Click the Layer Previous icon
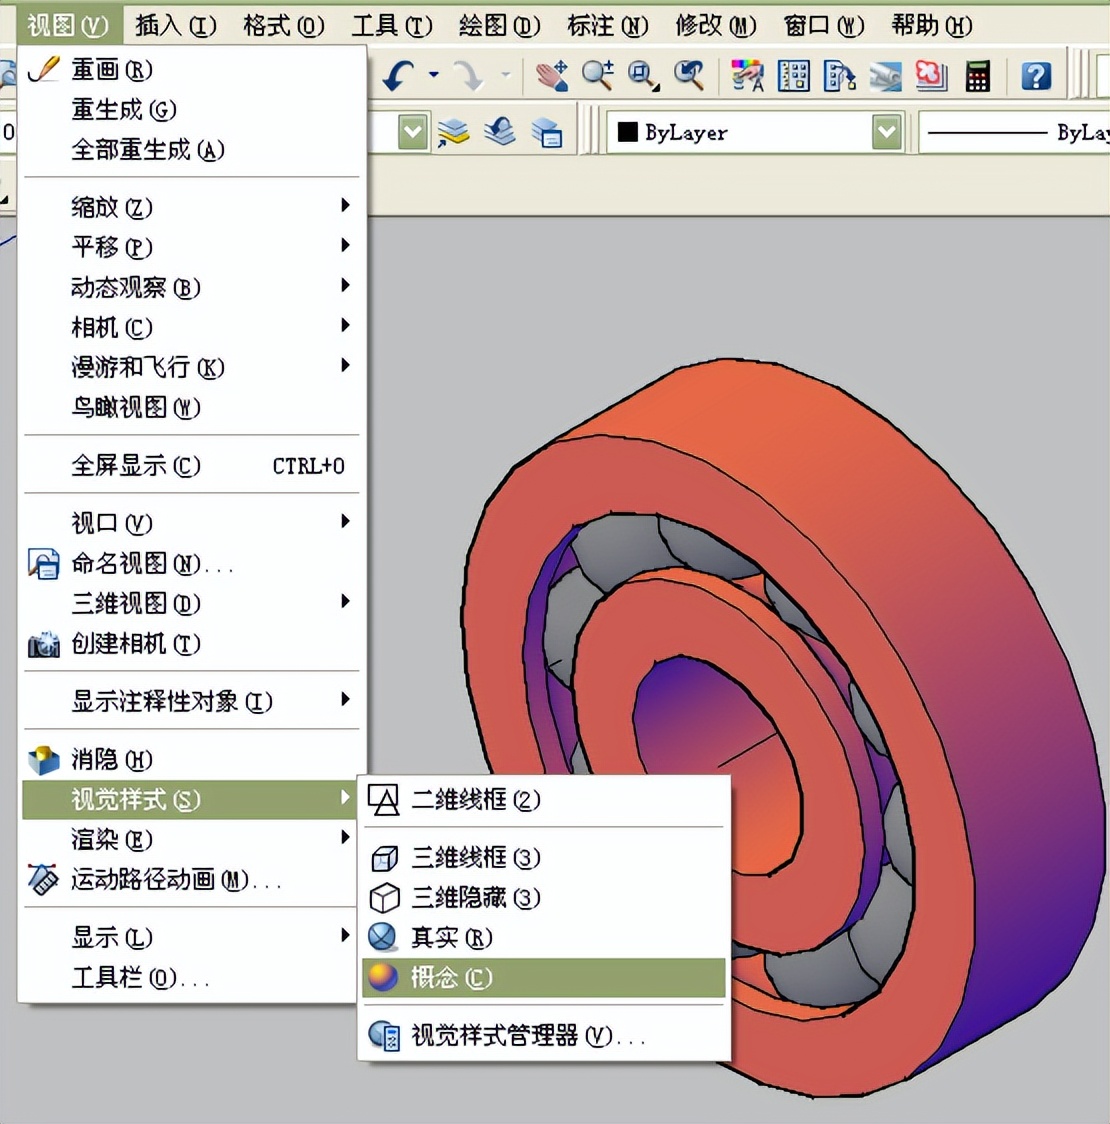Viewport: 1110px width, 1124px height. coord(500,132)
